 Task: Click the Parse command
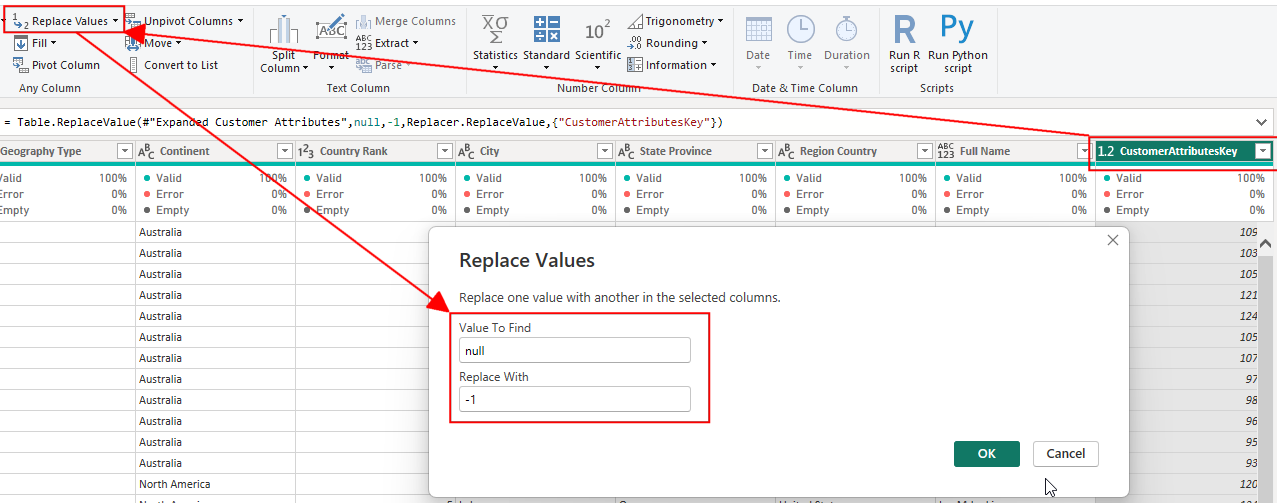[x=382, y=65]
